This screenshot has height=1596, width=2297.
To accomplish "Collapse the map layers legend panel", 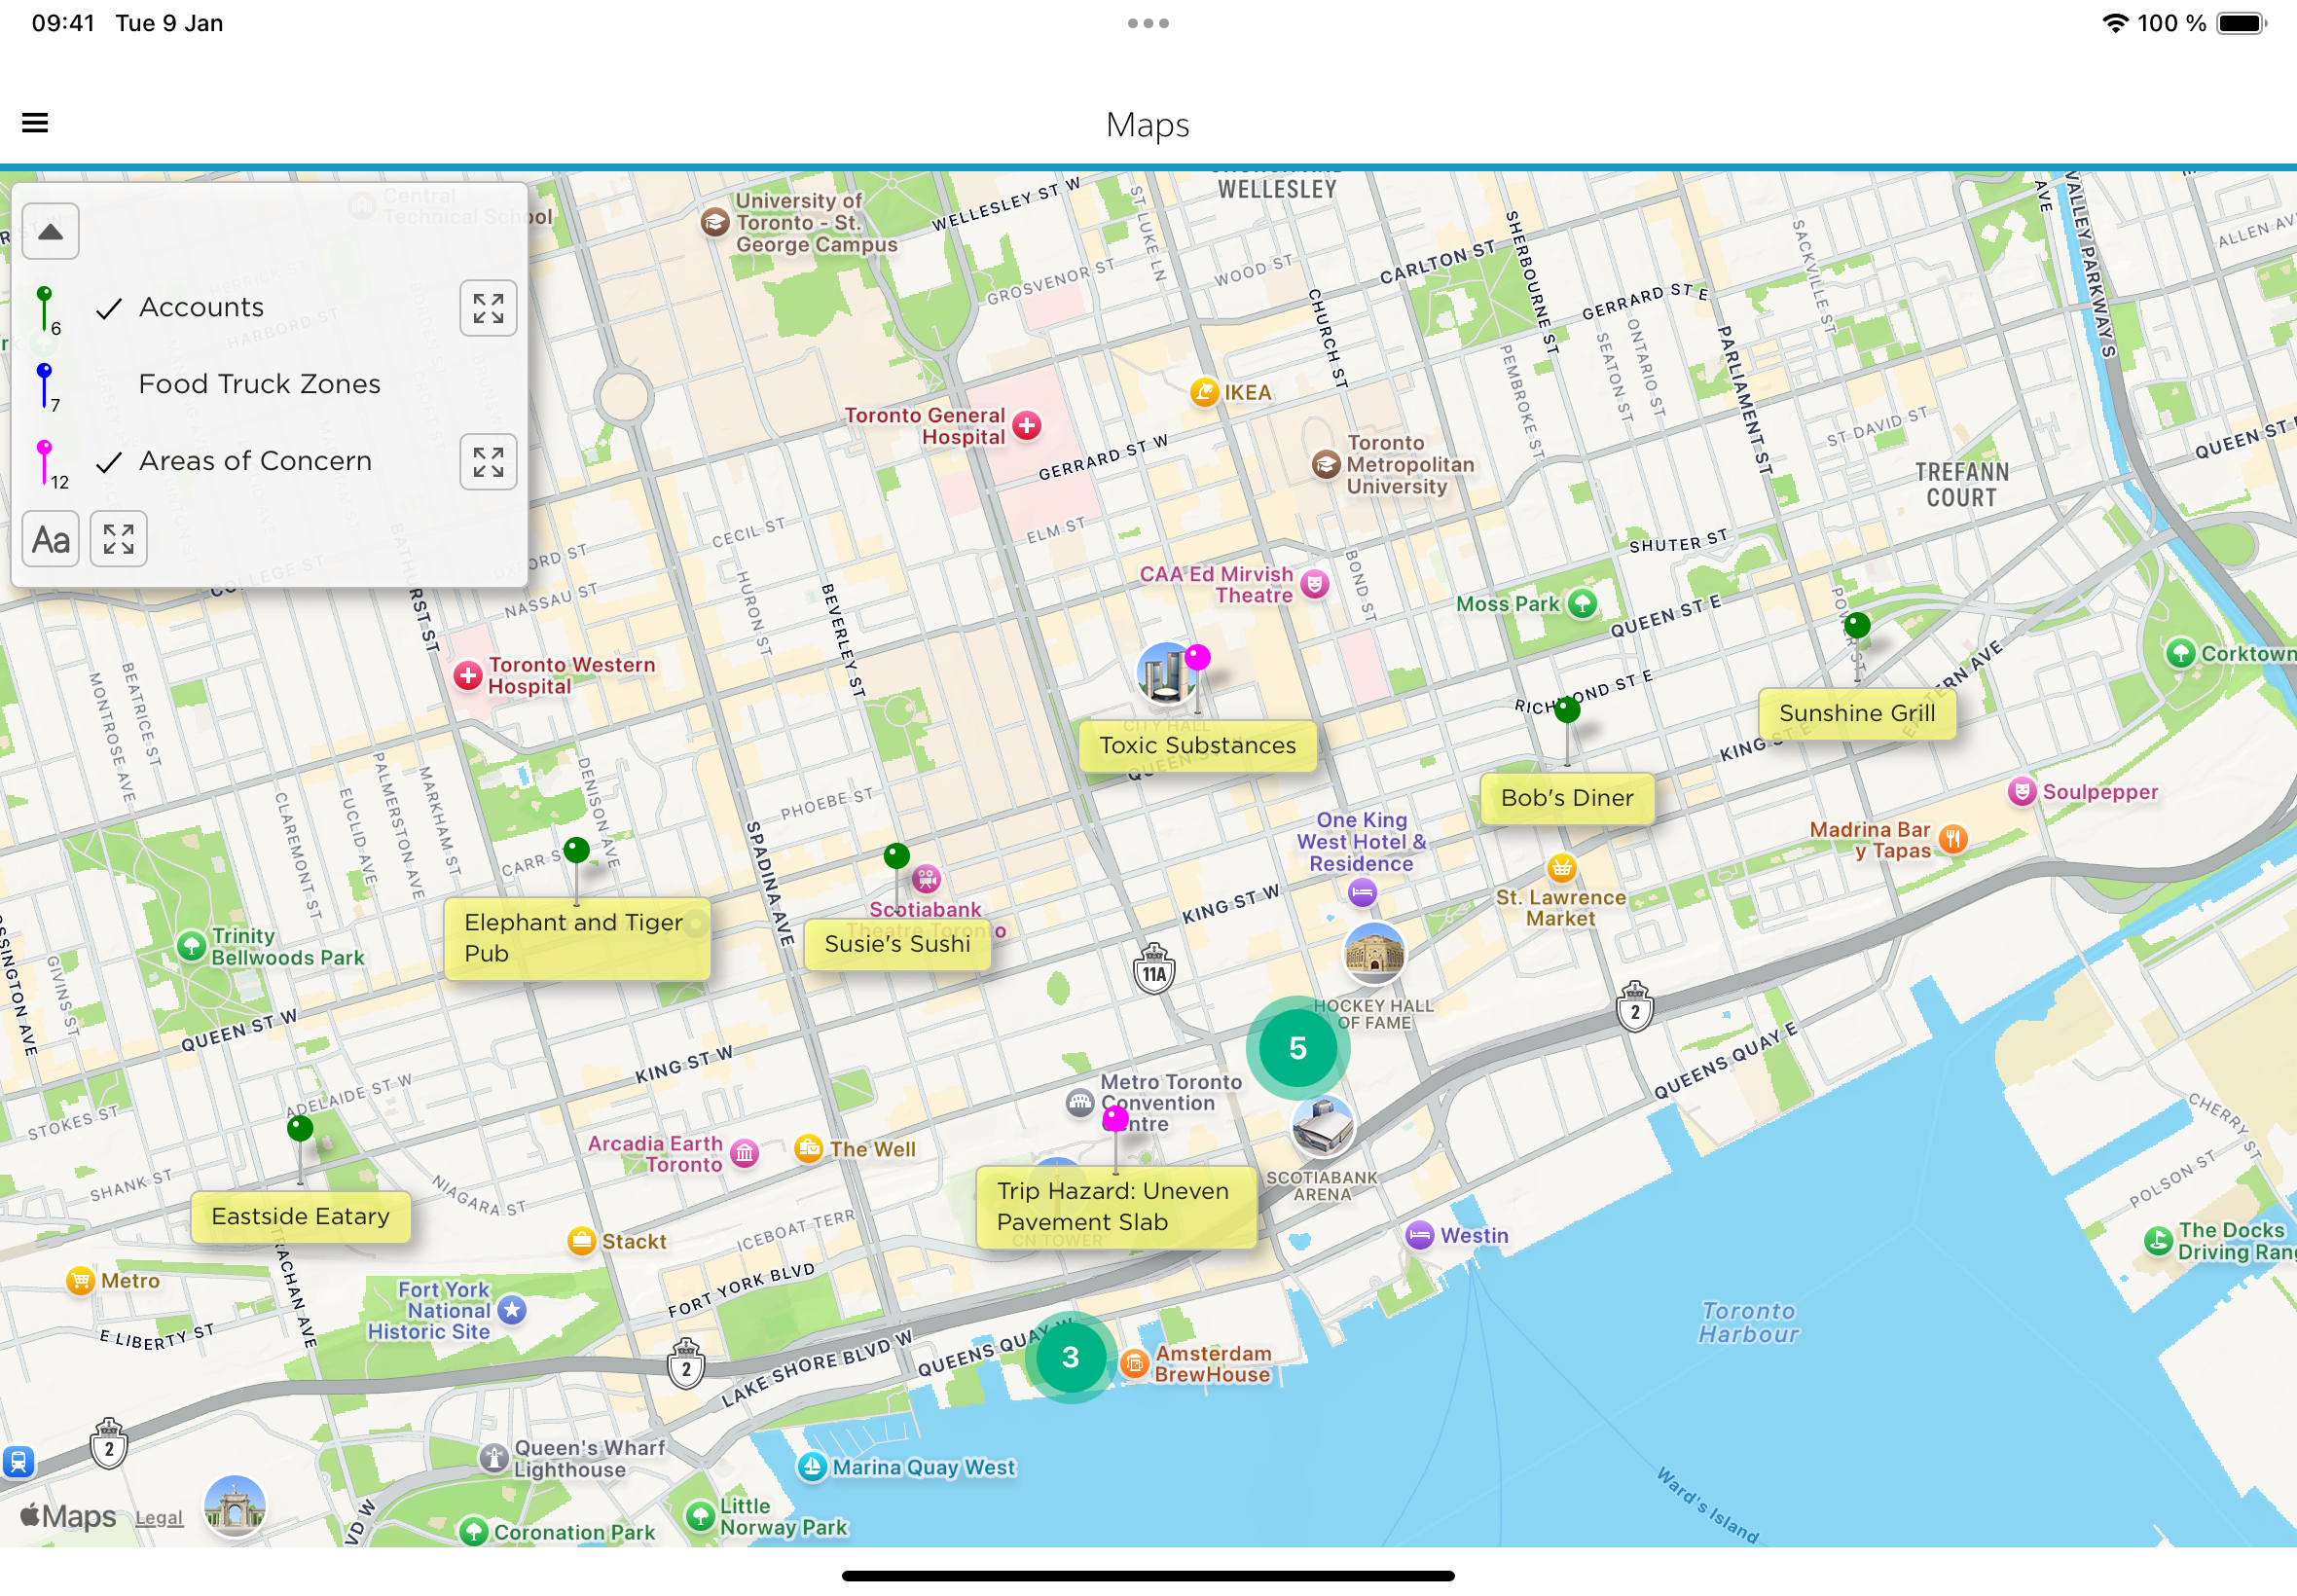I will pos(50,232).
